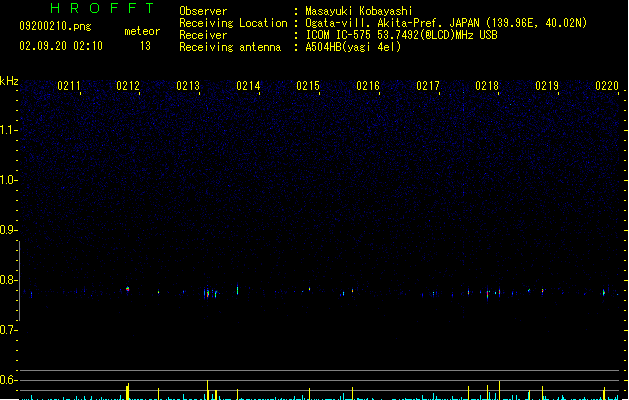Click the Observer label
This screenshot has width=629, height=400.
click(x=203, y=11)
